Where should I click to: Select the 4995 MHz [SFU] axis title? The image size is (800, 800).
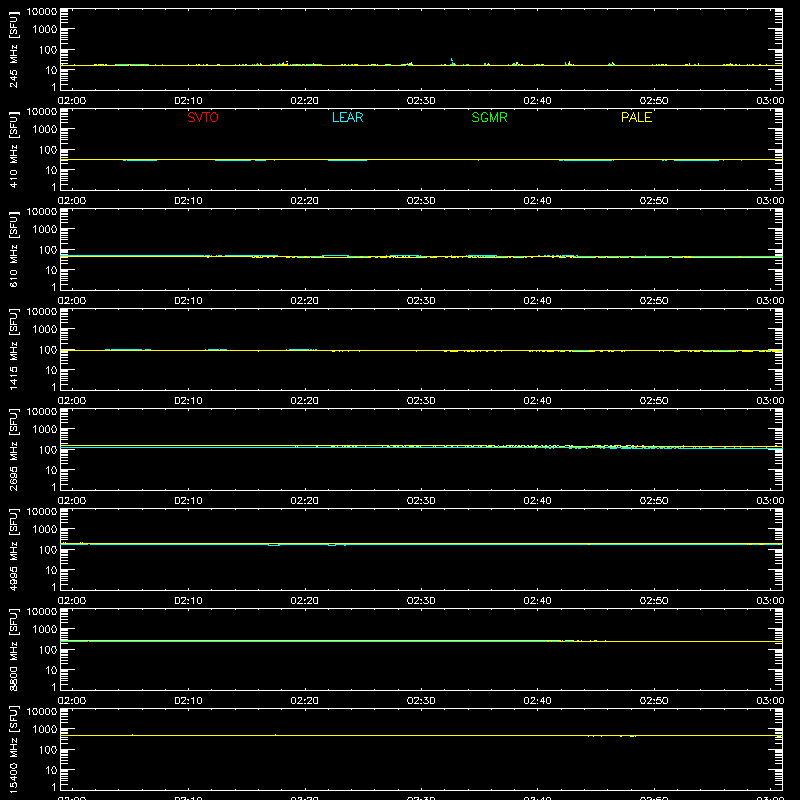point(14,549)
